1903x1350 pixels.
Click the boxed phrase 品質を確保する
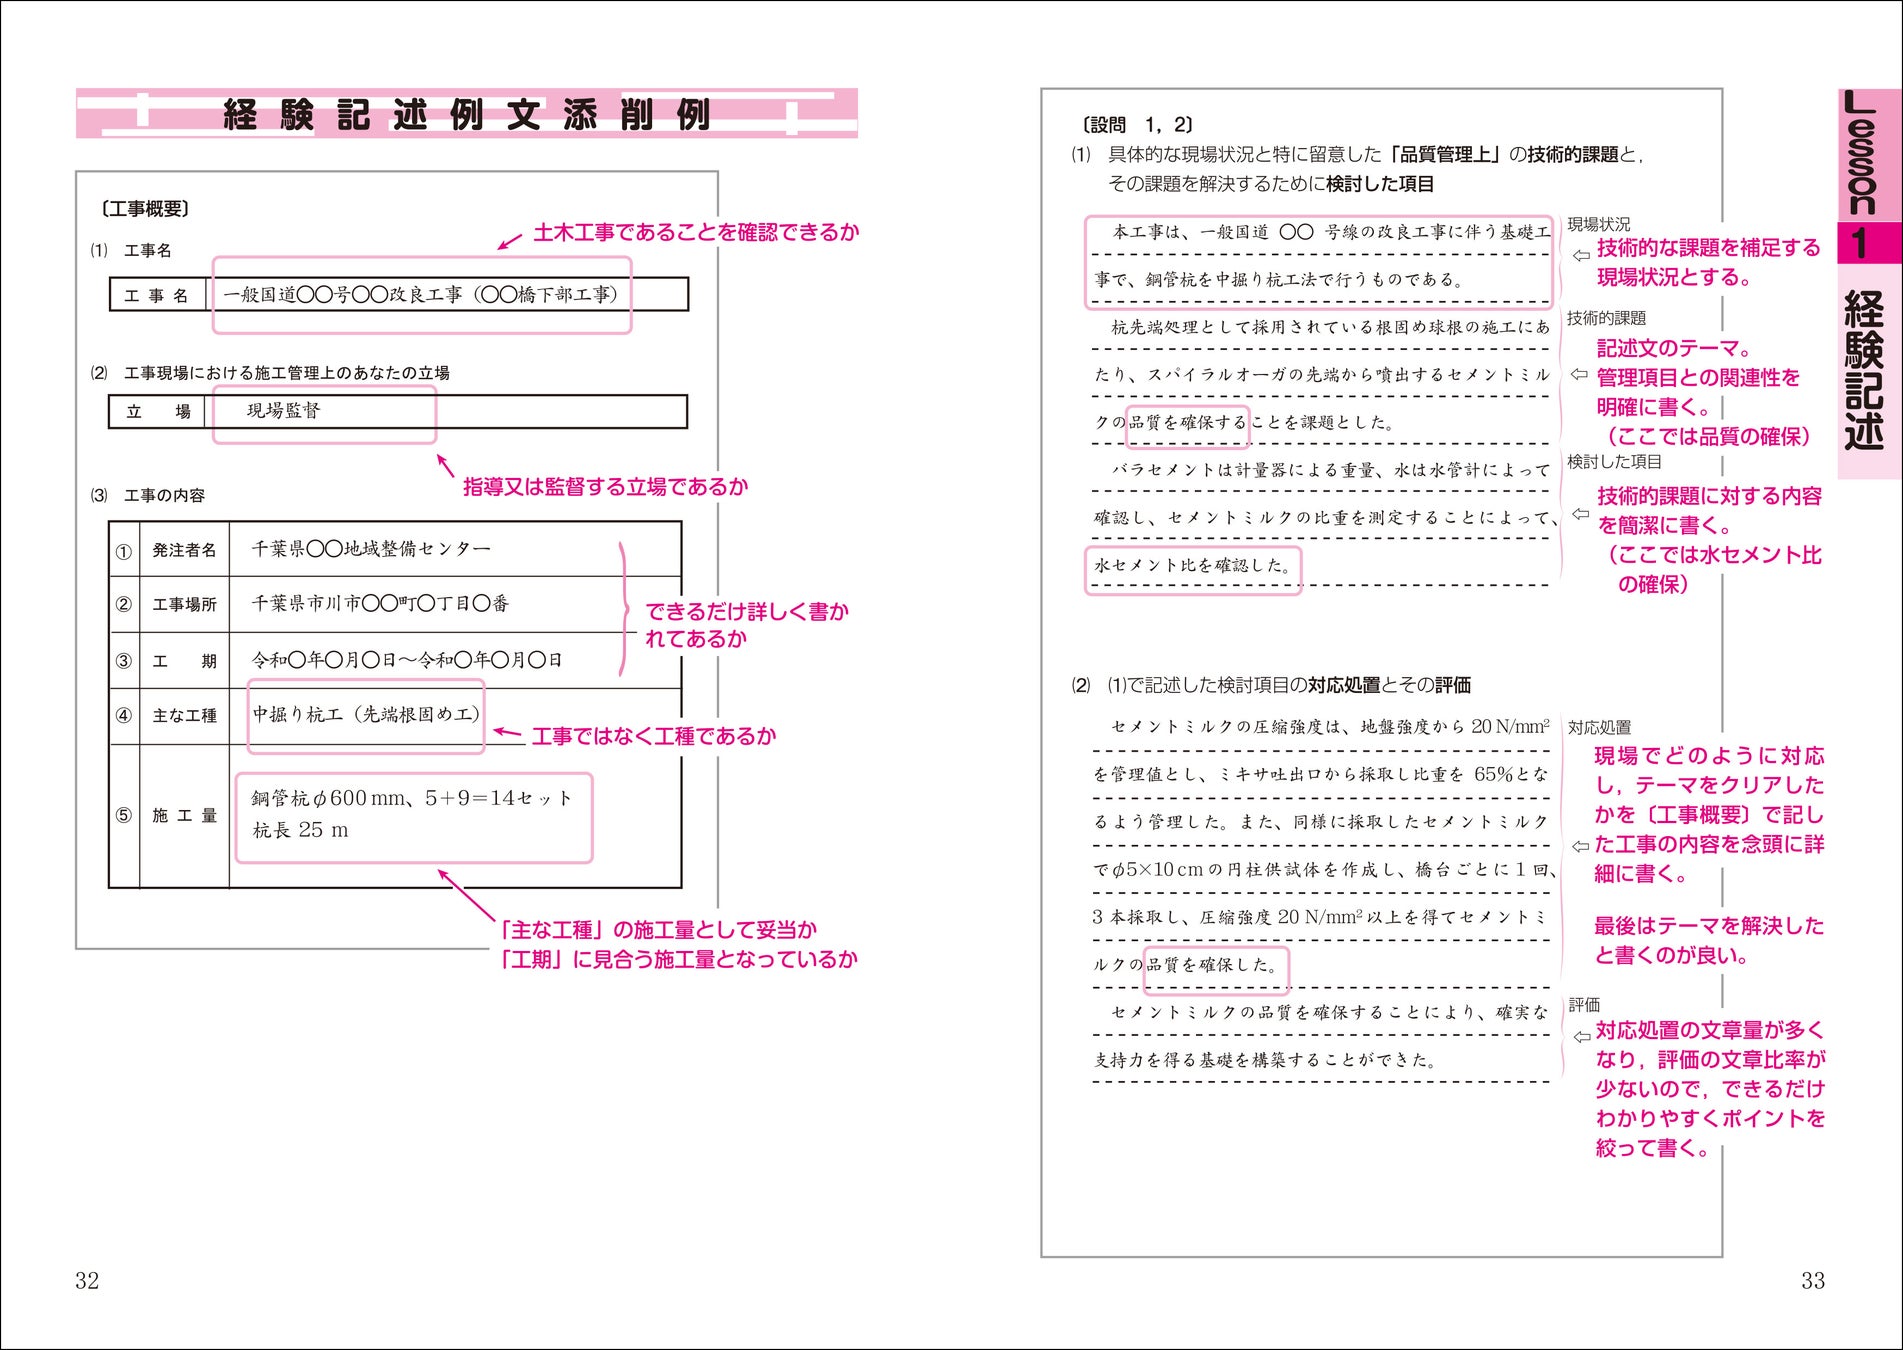[1187, 423]
